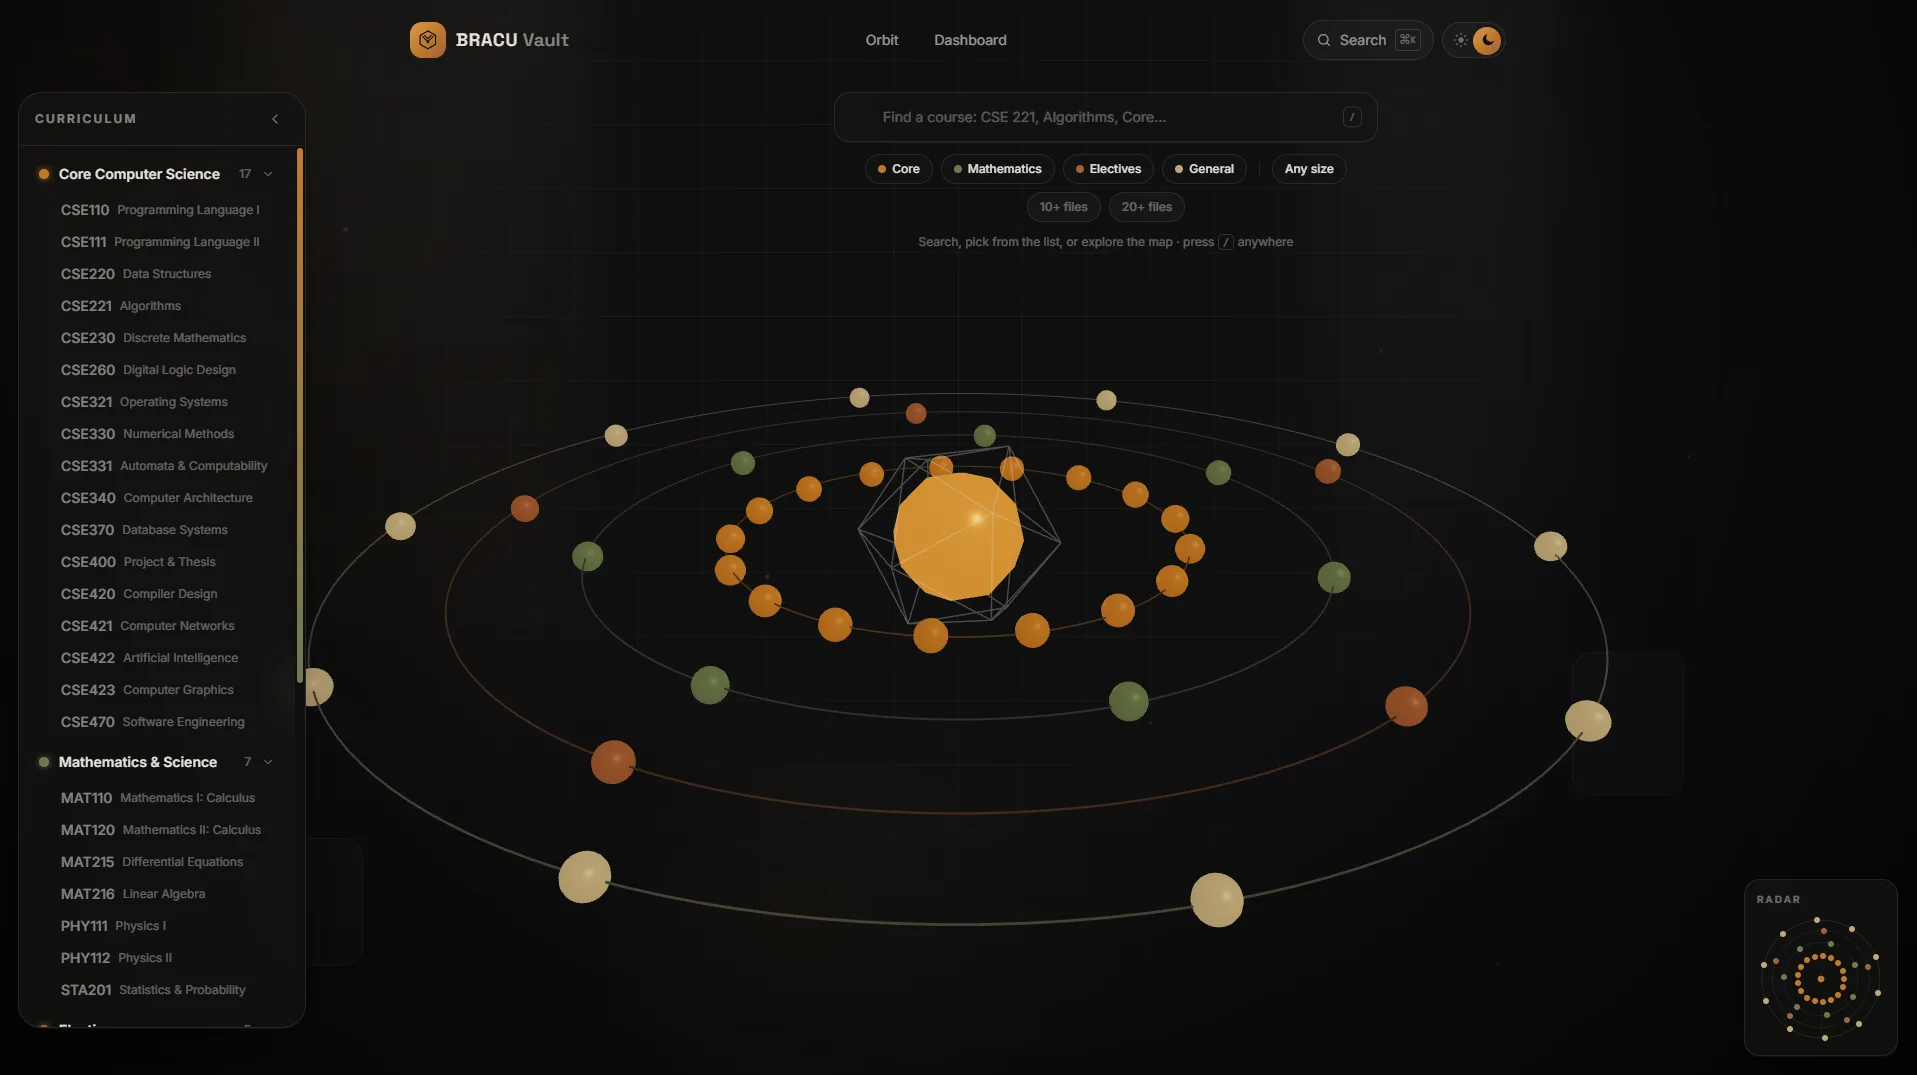Click the orange dot beside Core Computer Science
Image resolution: width=1917 pixels, height=1075 pixels.
tap(44, 174)
